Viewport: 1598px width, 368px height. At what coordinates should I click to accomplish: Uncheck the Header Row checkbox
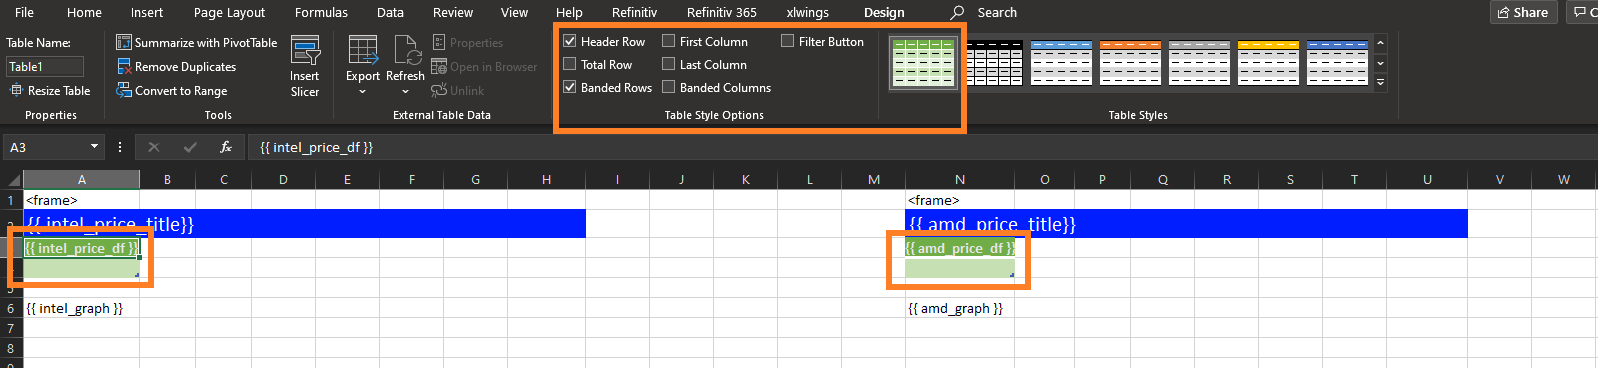click(570, 42)
